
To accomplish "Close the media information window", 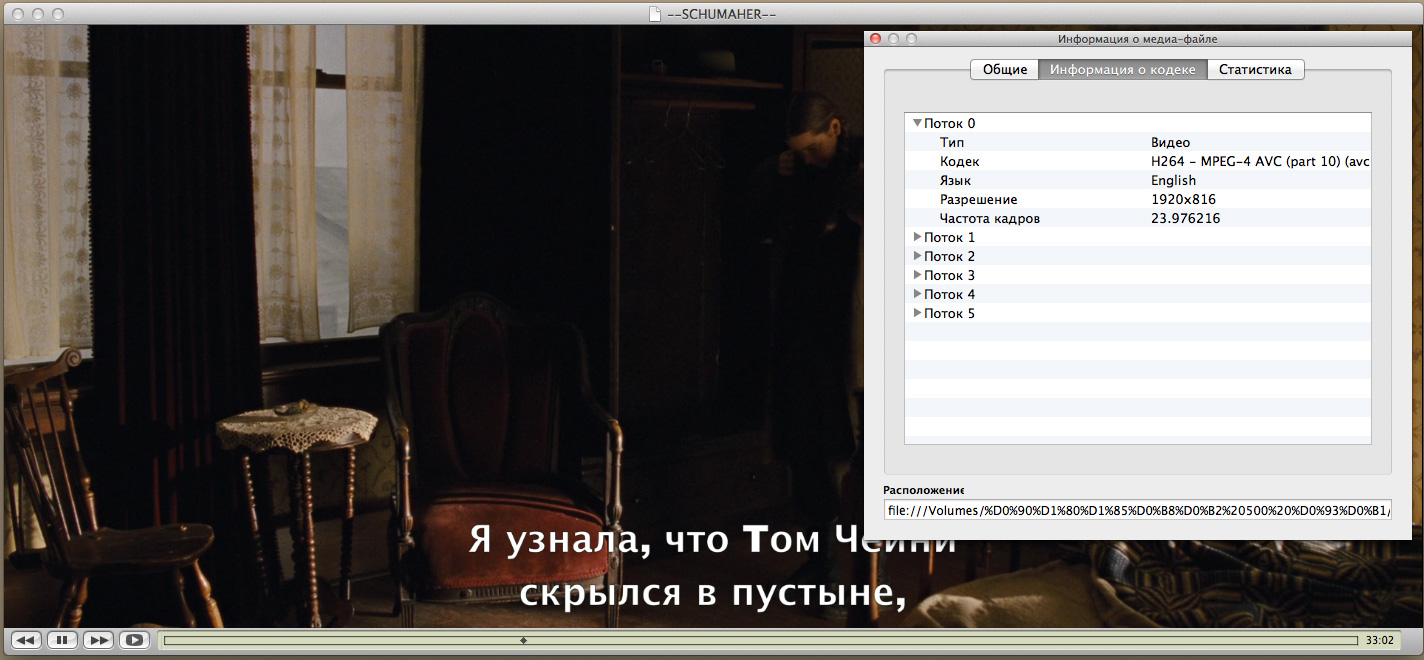I will [x=875, y=39].
